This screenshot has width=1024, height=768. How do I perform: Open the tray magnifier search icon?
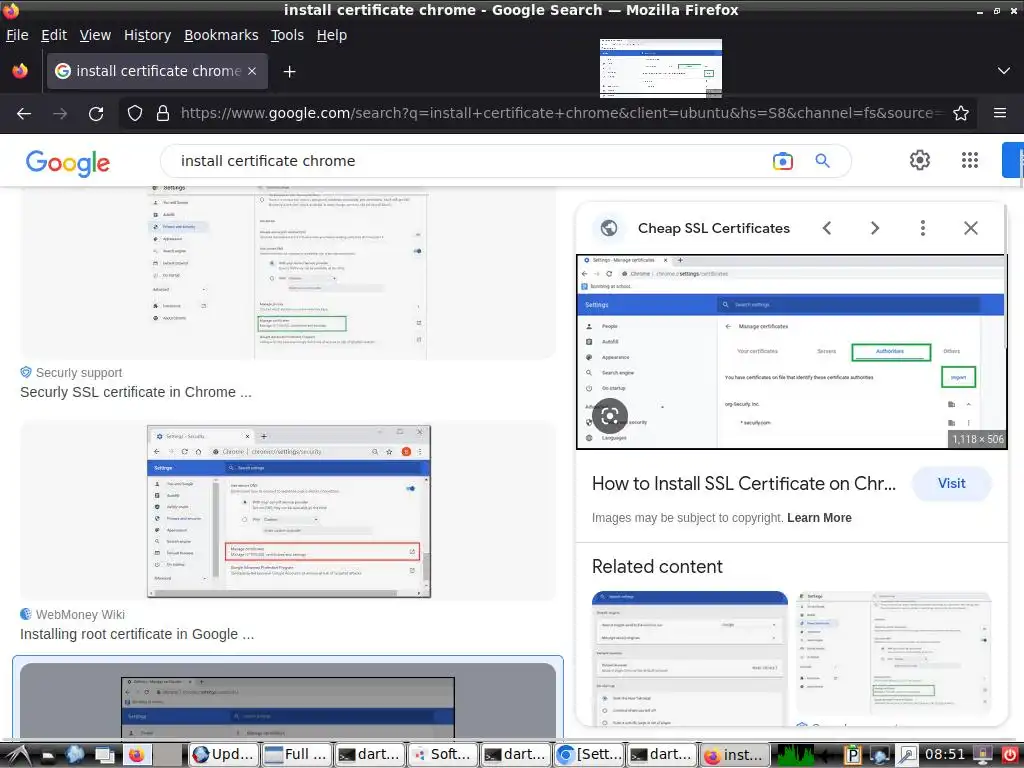(x=907, y=755)
